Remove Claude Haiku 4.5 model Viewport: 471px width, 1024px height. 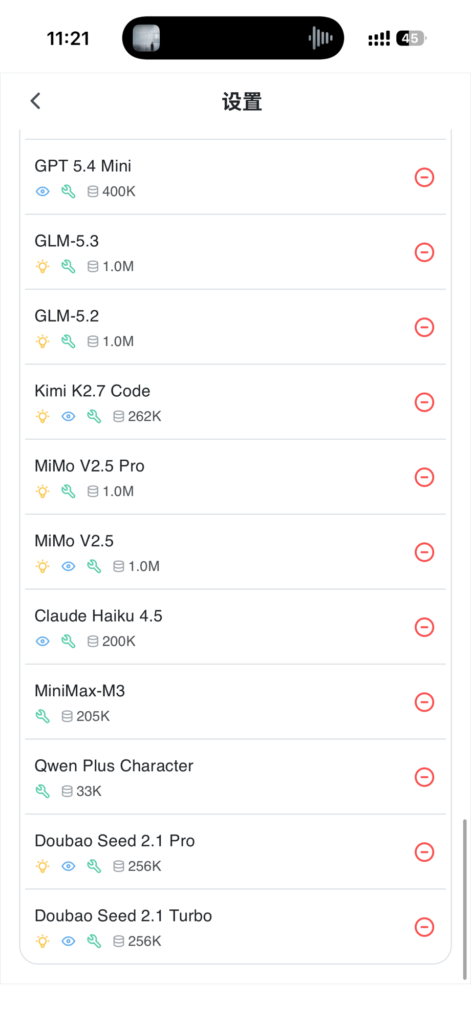point(425,627)
